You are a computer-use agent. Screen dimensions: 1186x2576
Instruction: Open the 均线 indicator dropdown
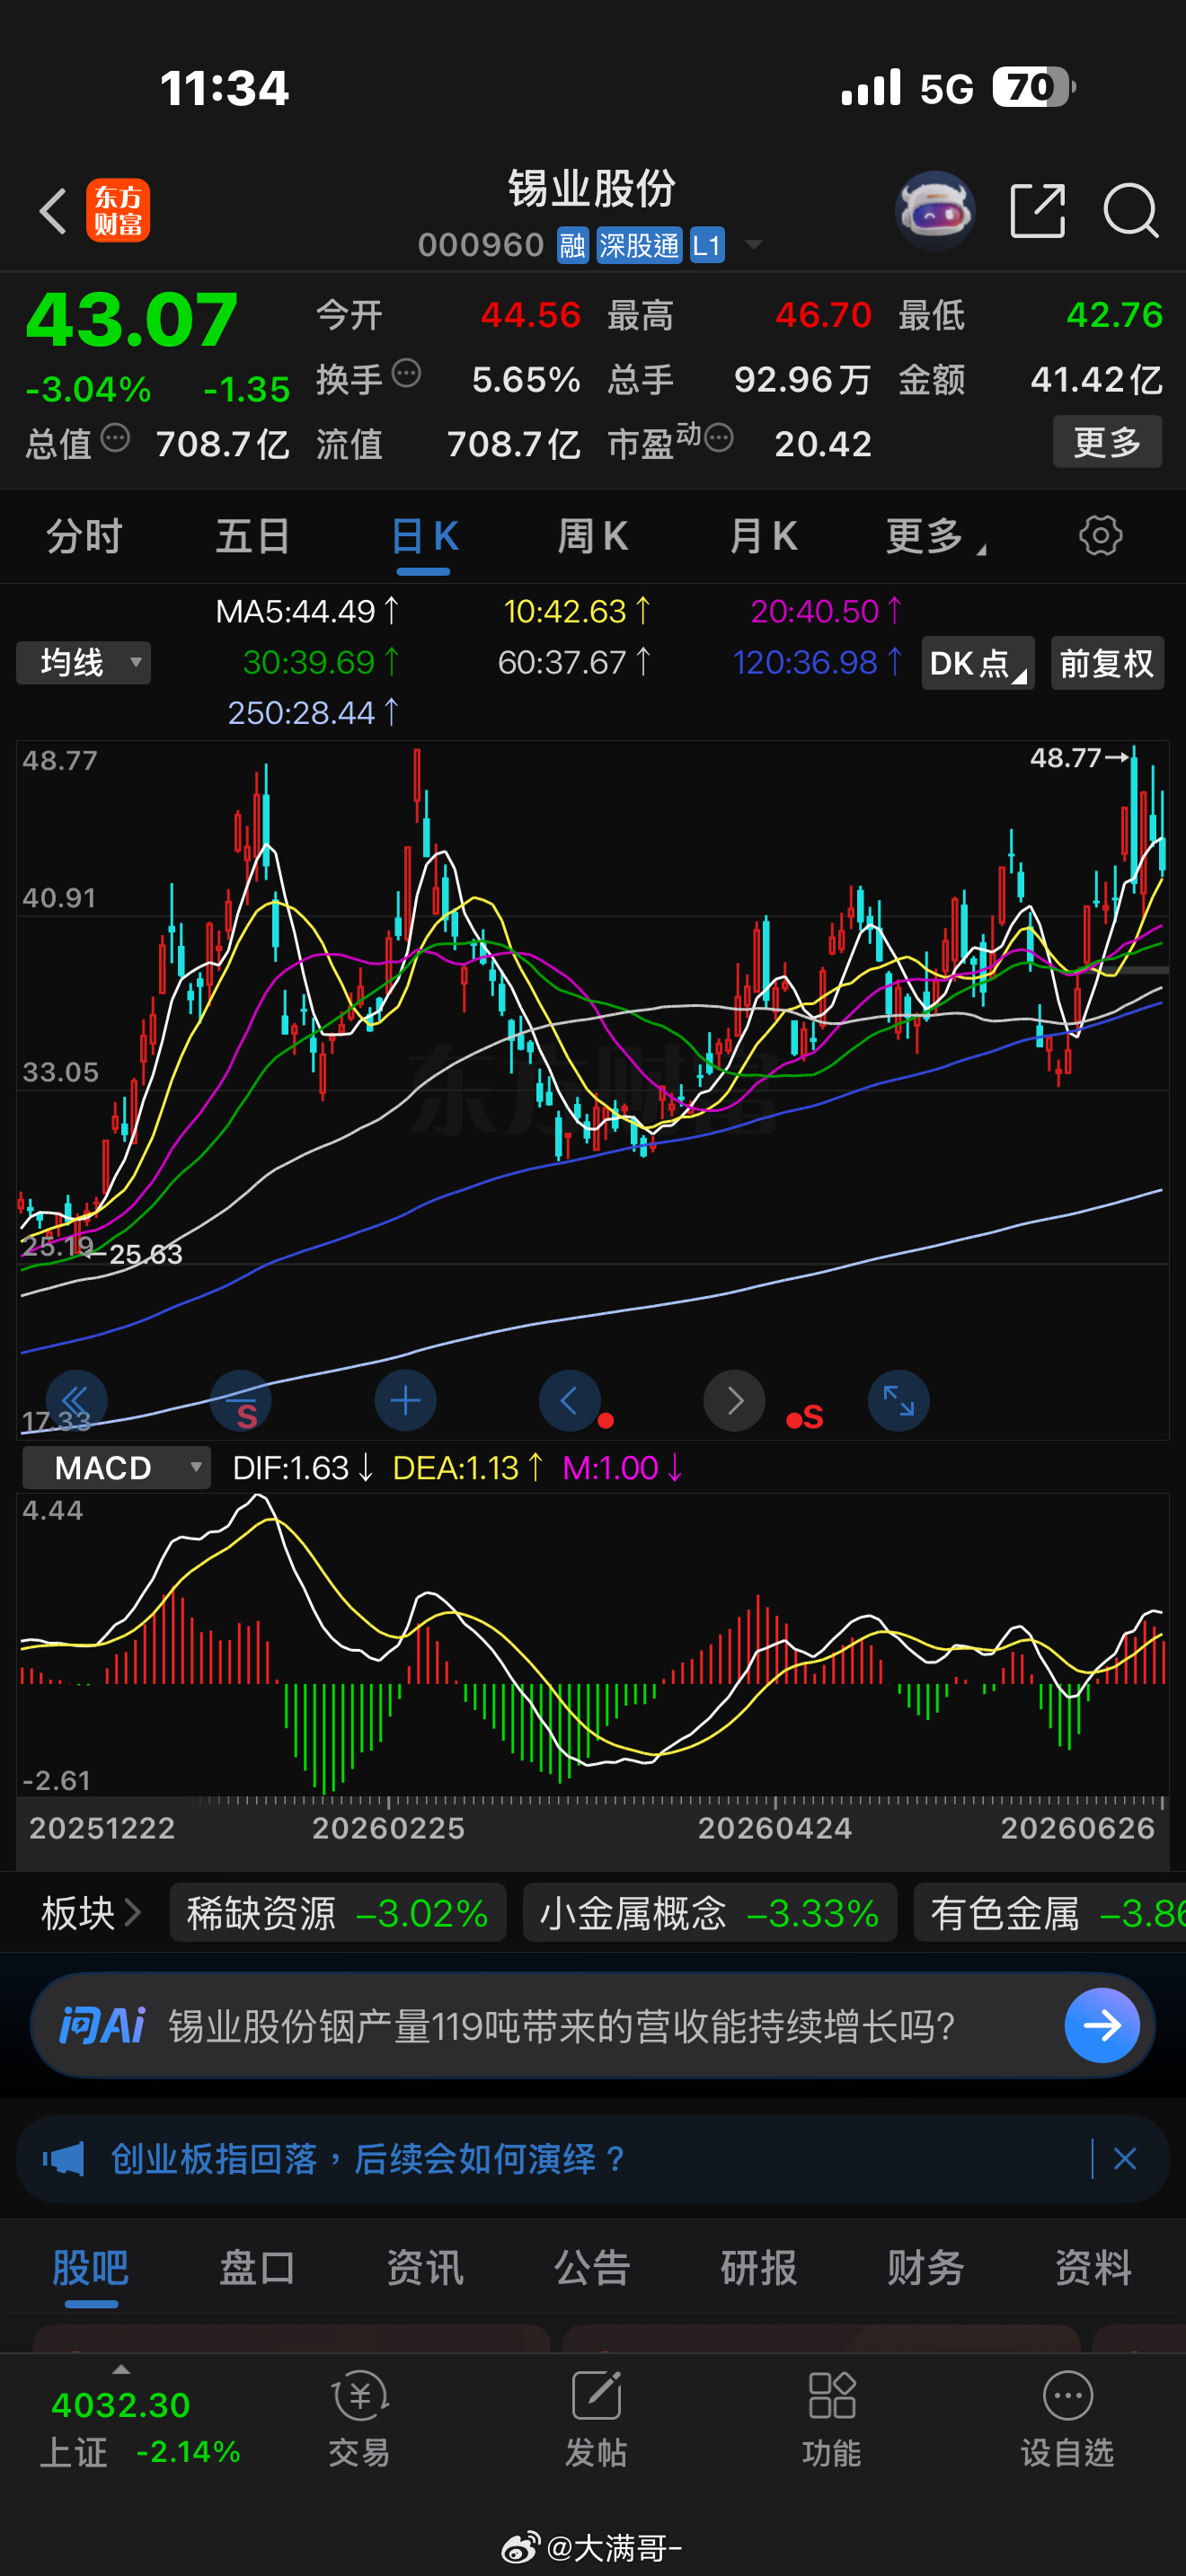click(x=83, y=662)
